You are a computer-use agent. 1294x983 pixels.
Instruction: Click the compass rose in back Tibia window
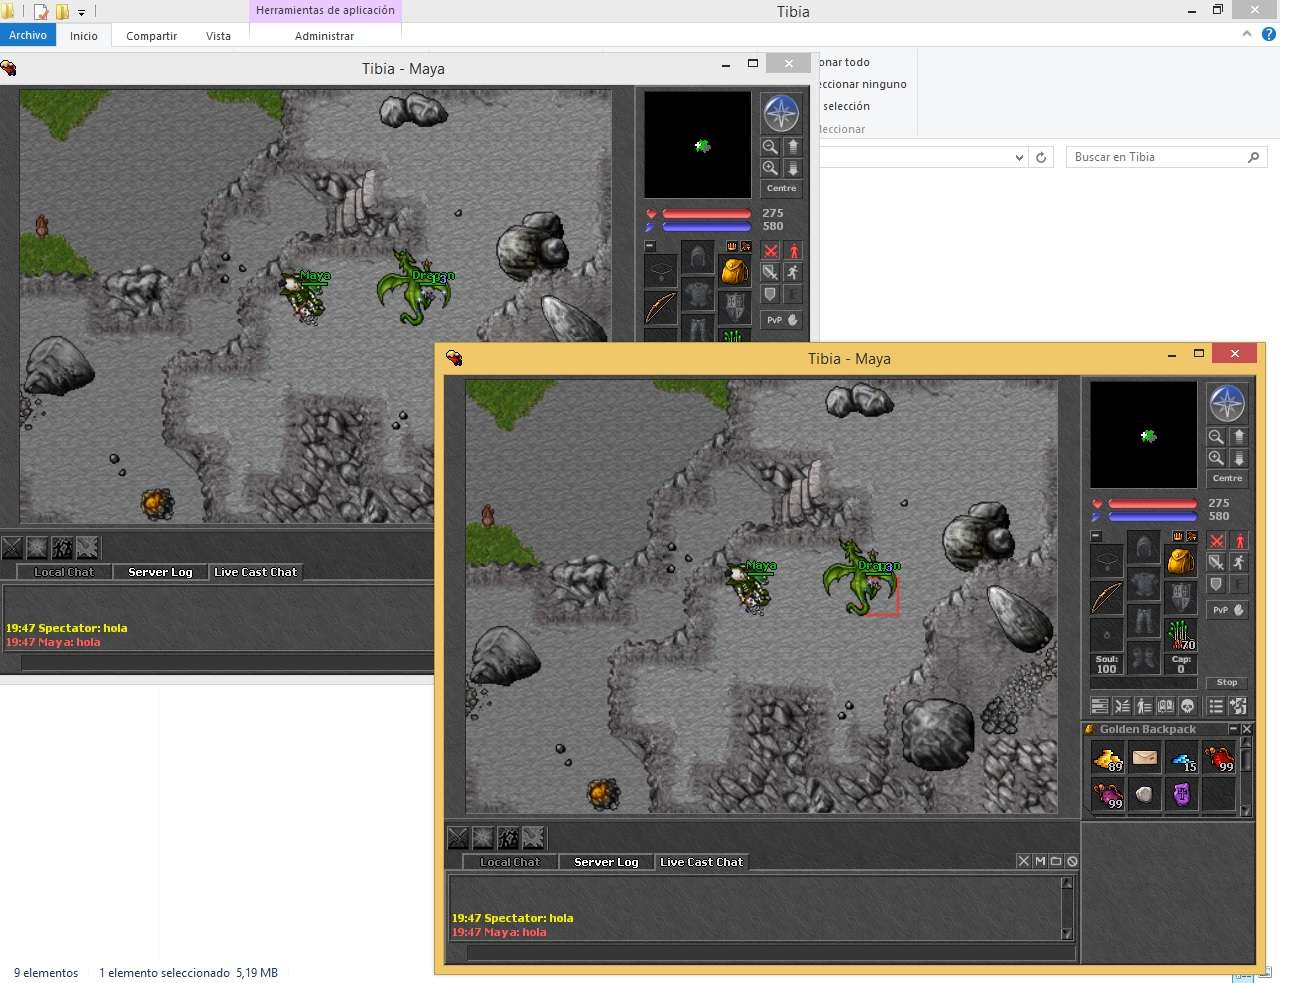point(781,114)
